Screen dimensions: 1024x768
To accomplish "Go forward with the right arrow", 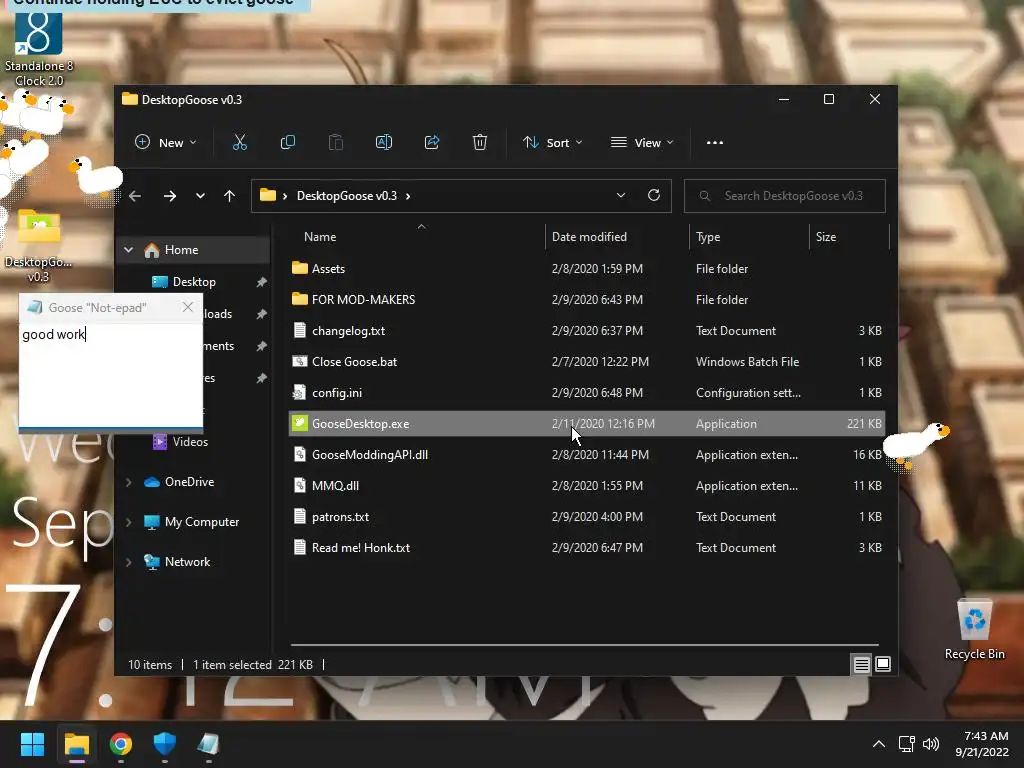I will [x=170, y=196].
